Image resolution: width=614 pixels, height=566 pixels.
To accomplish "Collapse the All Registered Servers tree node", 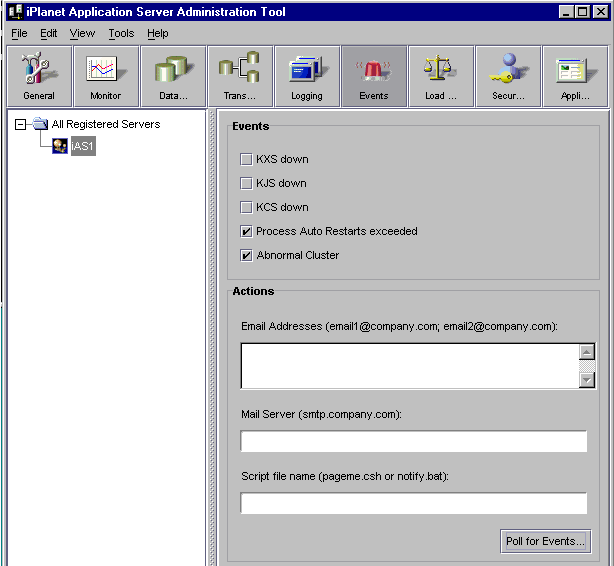I will (x=20, y=125).
